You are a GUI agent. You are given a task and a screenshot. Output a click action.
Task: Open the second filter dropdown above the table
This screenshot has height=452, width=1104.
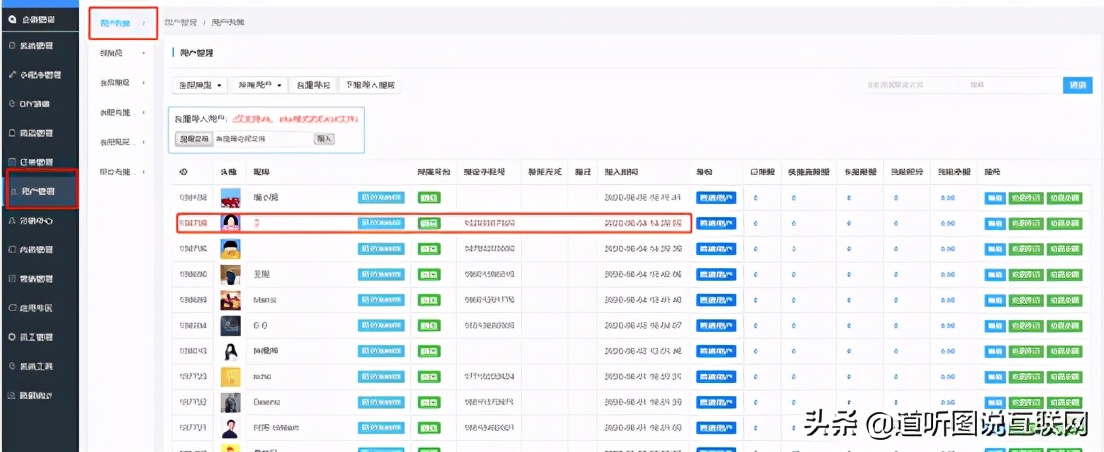[x=260, y=85]
